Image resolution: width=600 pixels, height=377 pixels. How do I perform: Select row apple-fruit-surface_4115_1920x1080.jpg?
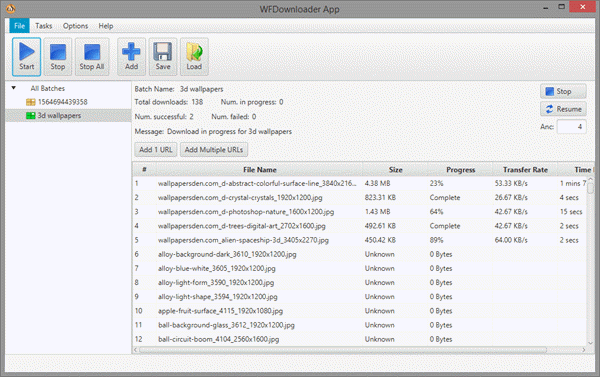coord(360,311)
